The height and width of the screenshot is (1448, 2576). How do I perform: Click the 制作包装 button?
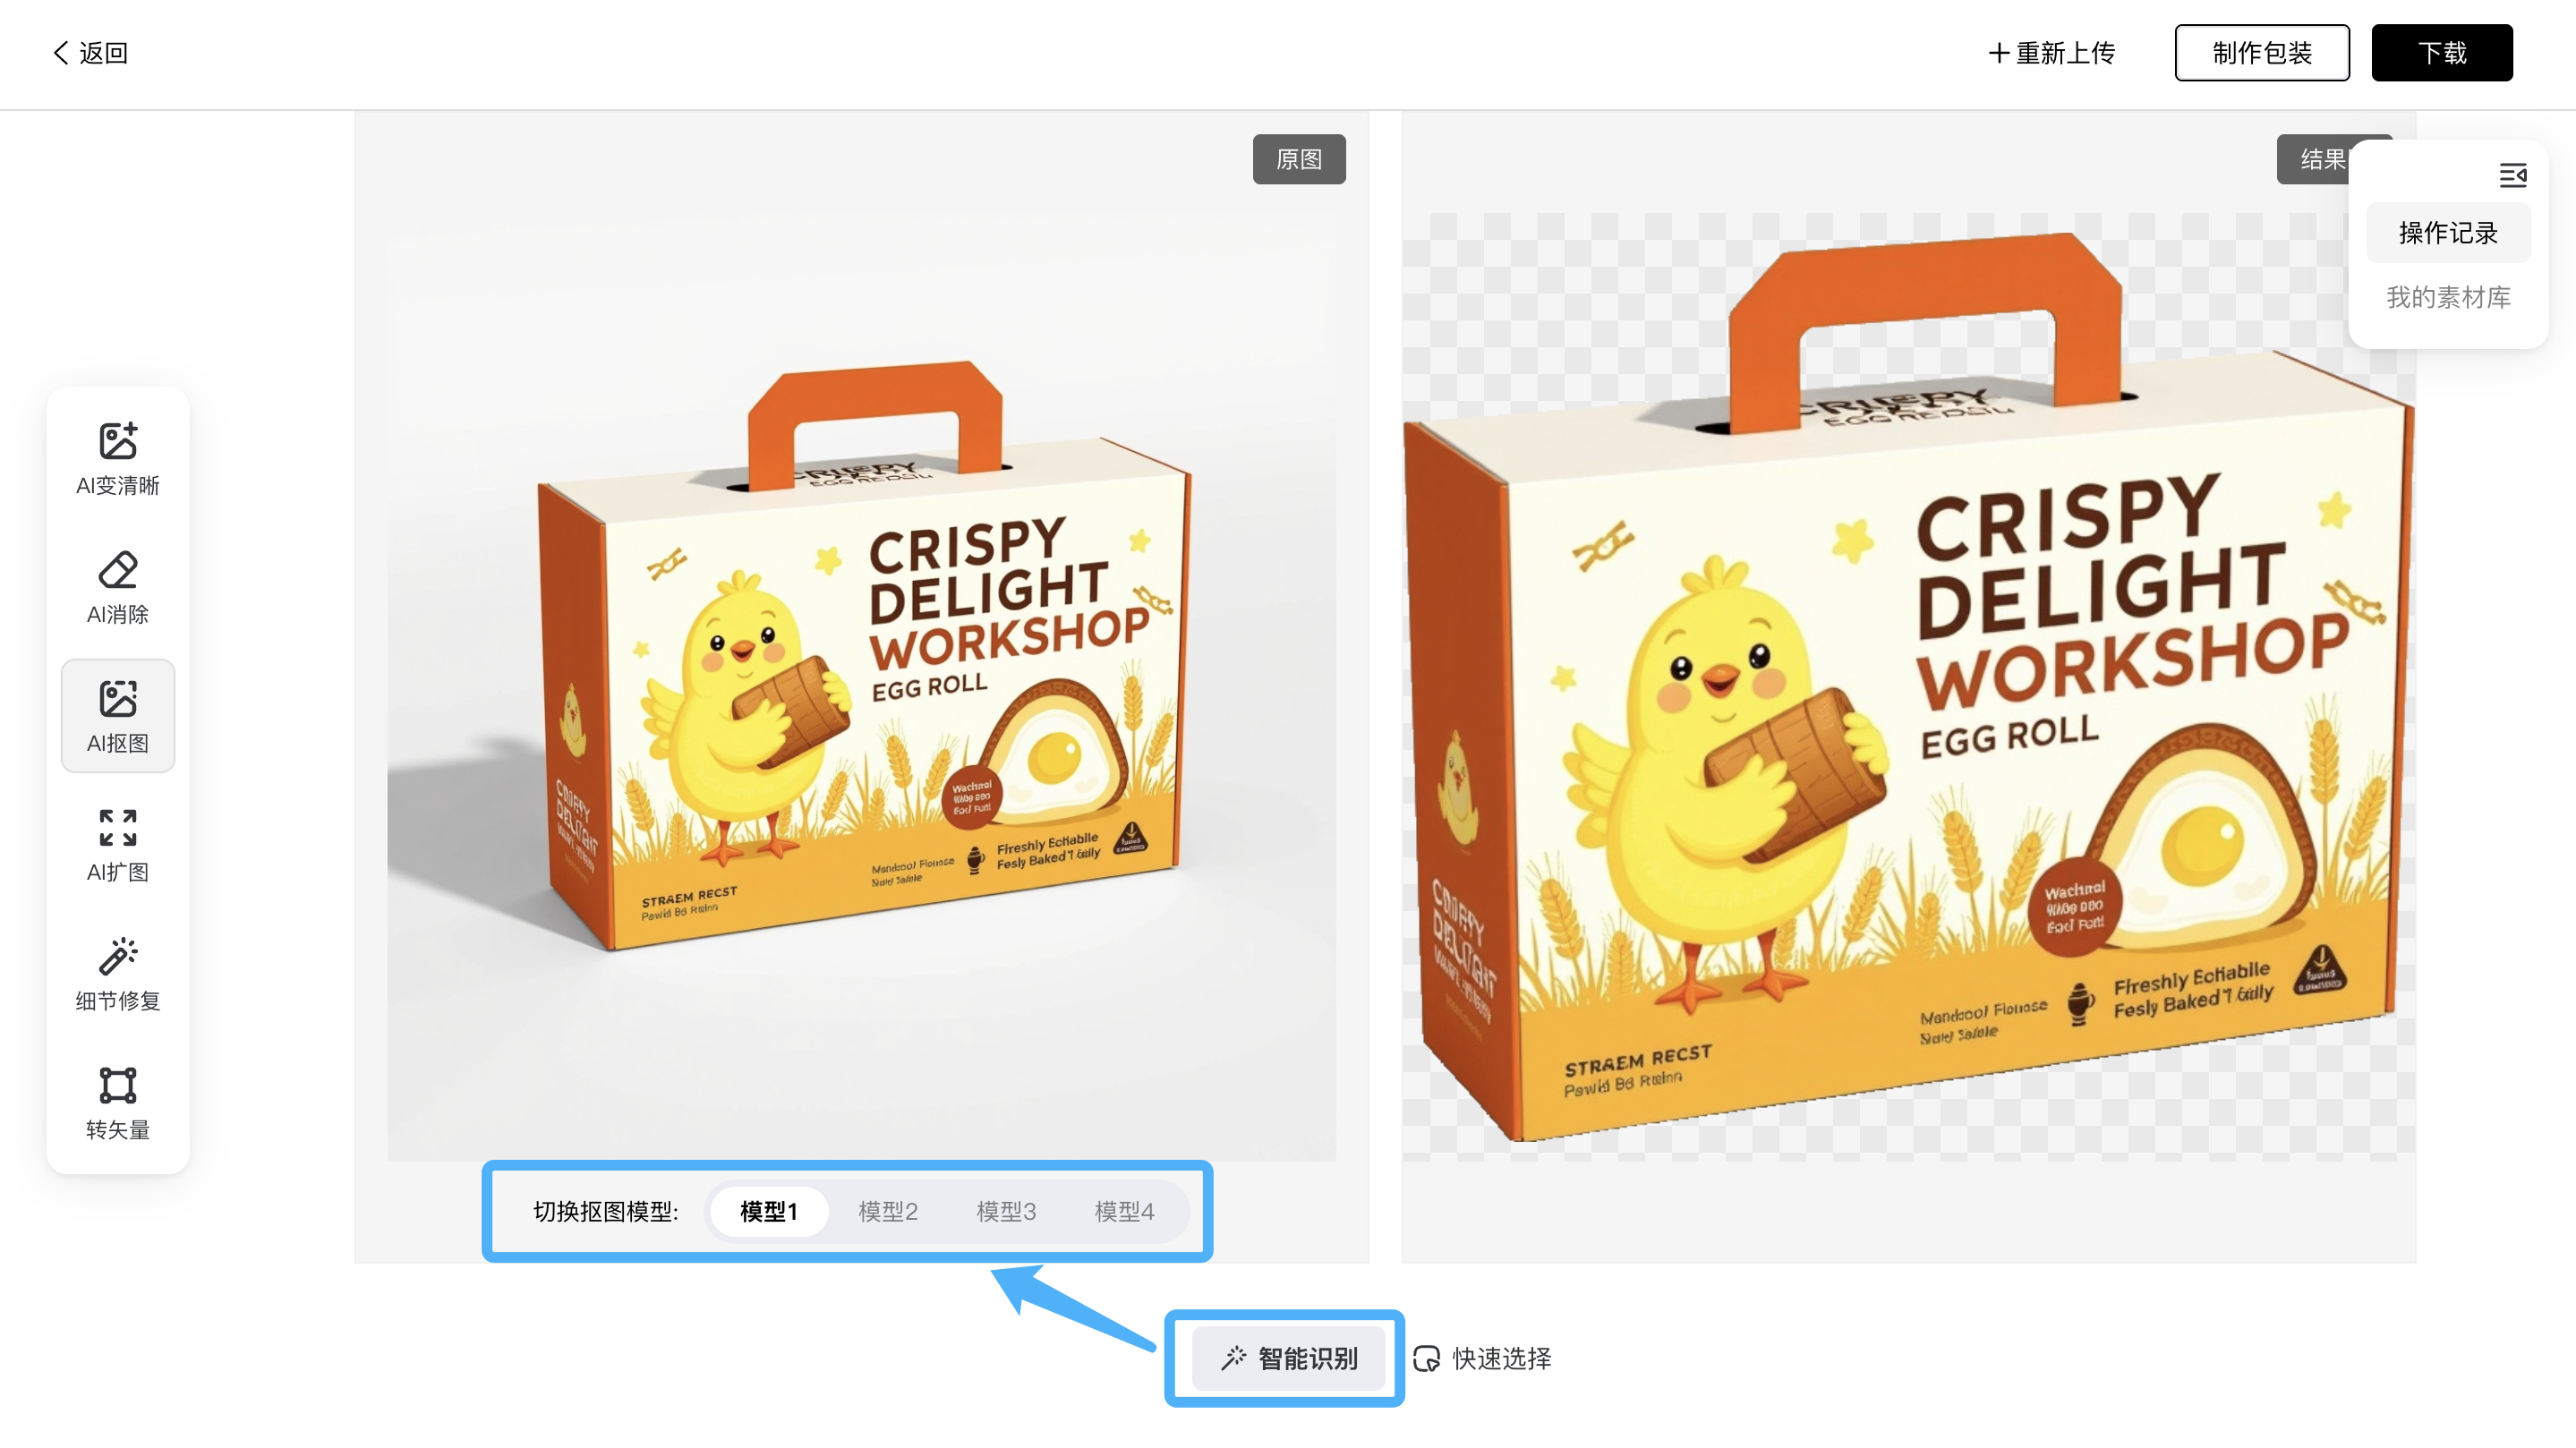(2262, 53)
